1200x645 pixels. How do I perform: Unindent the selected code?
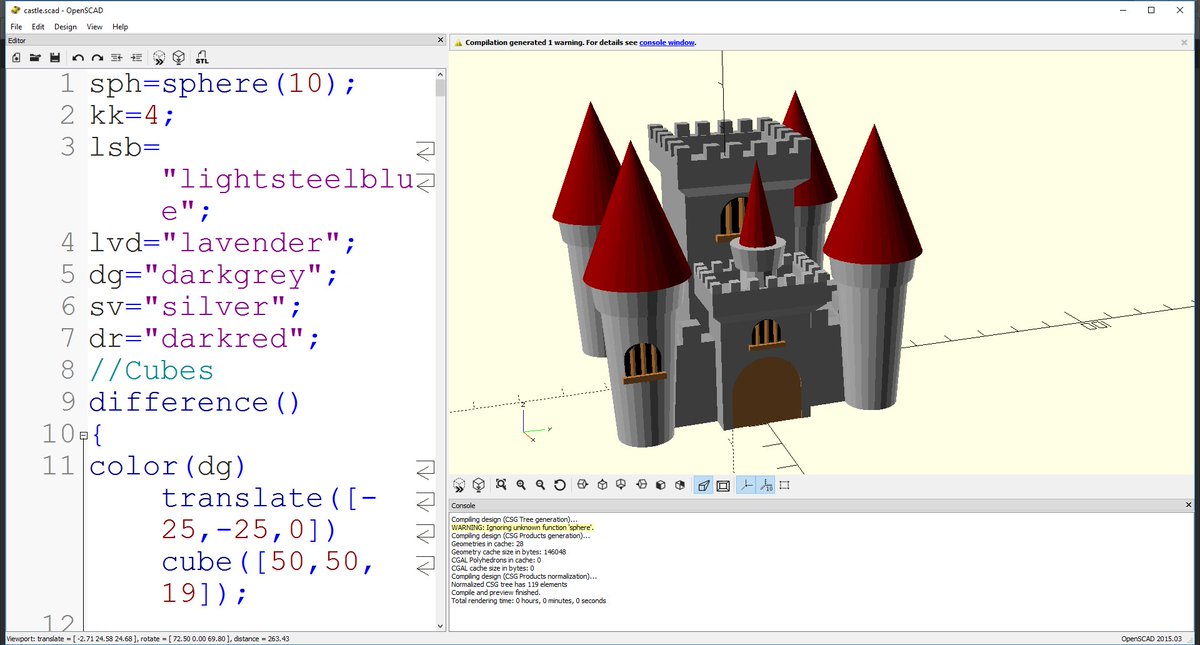point(117,58)
